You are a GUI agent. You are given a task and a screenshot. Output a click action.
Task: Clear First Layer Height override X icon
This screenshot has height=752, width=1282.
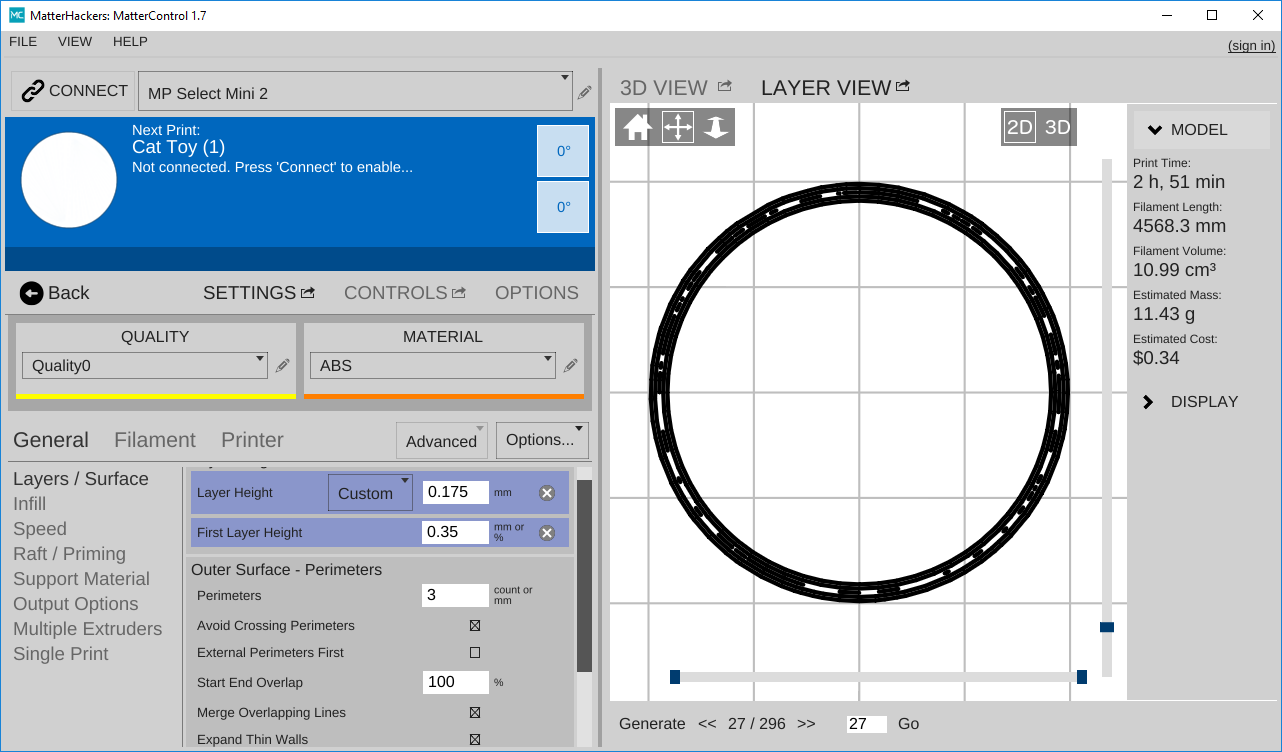547,533
